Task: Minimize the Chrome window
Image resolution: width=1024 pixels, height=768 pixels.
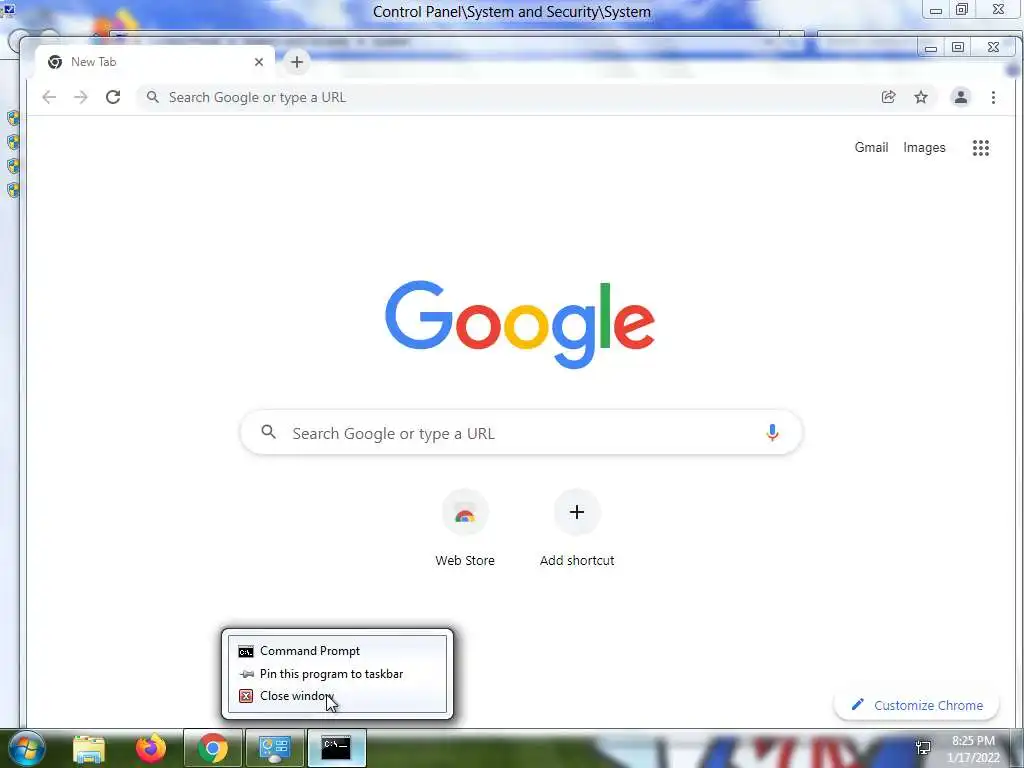Action: pos(931,48)
